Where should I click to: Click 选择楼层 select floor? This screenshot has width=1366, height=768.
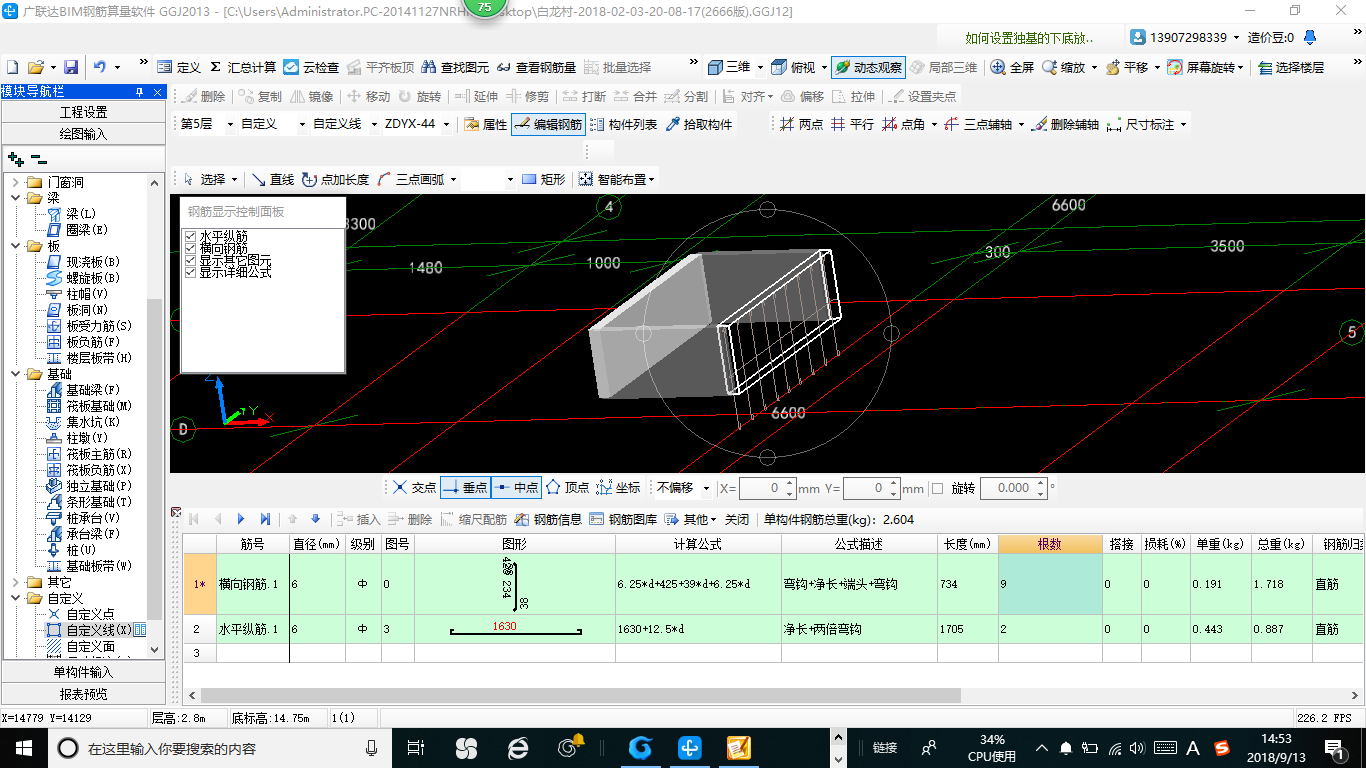click(x=1291, y=67)
